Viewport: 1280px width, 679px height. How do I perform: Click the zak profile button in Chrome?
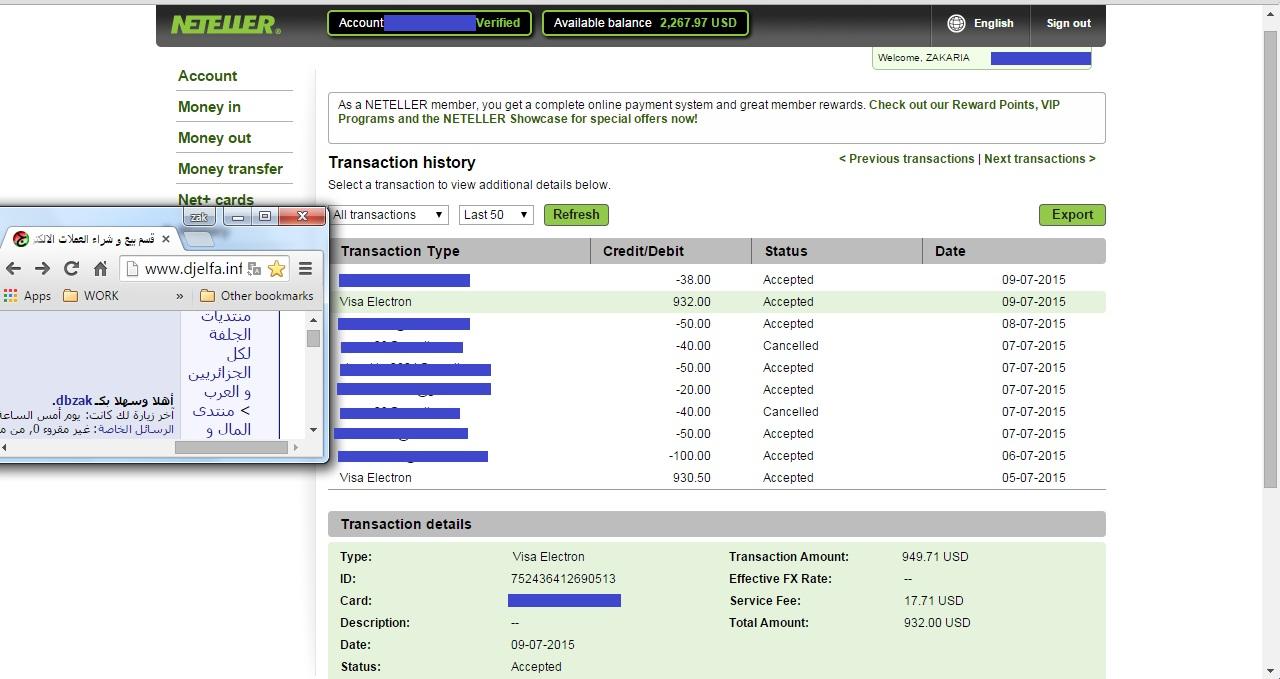pyautogui.click(x=198, y=216)
